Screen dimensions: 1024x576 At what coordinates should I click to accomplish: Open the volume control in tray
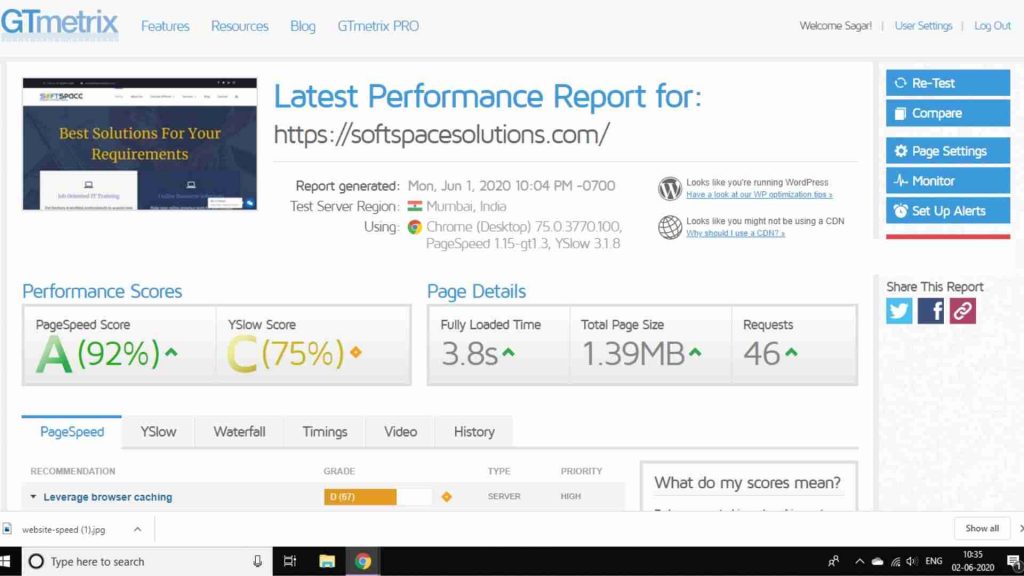pos(912,561)
